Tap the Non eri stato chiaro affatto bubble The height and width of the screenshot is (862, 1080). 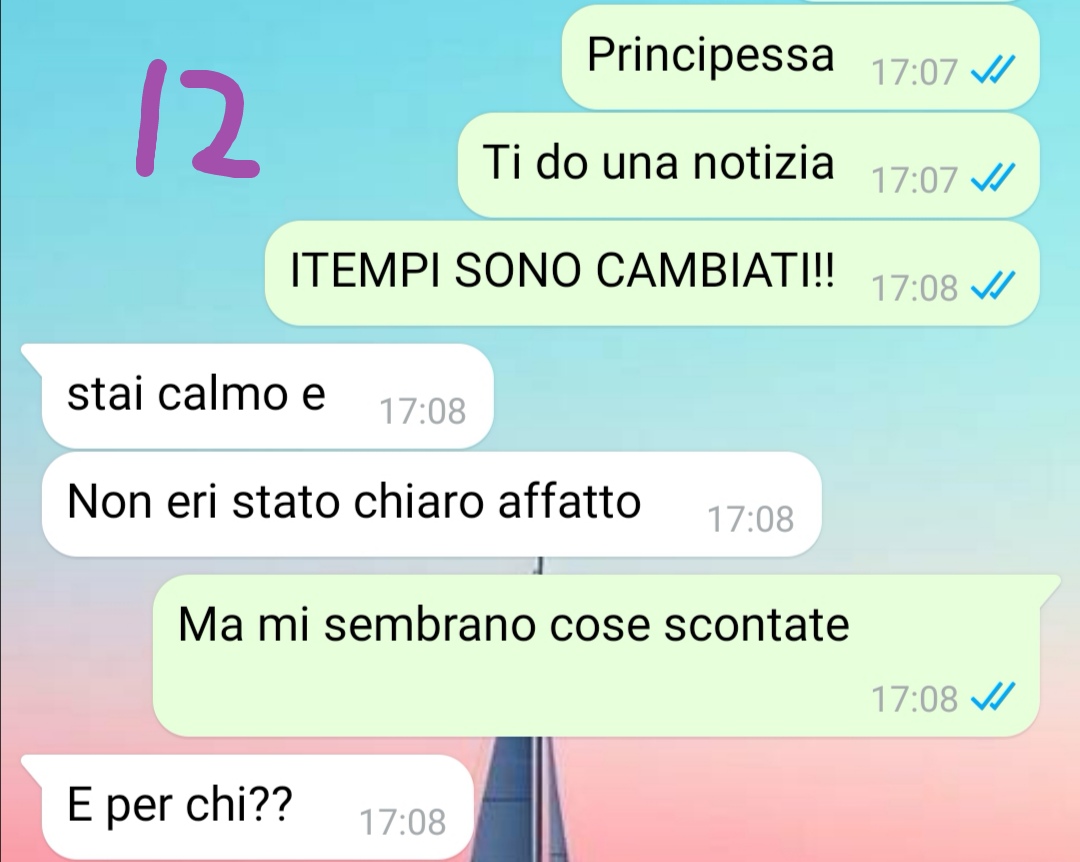pos(431,504)
